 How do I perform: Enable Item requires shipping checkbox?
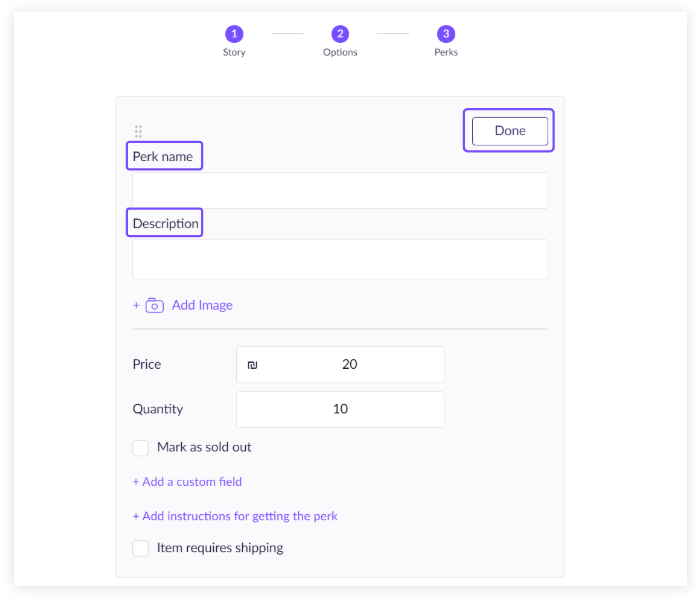141,548
